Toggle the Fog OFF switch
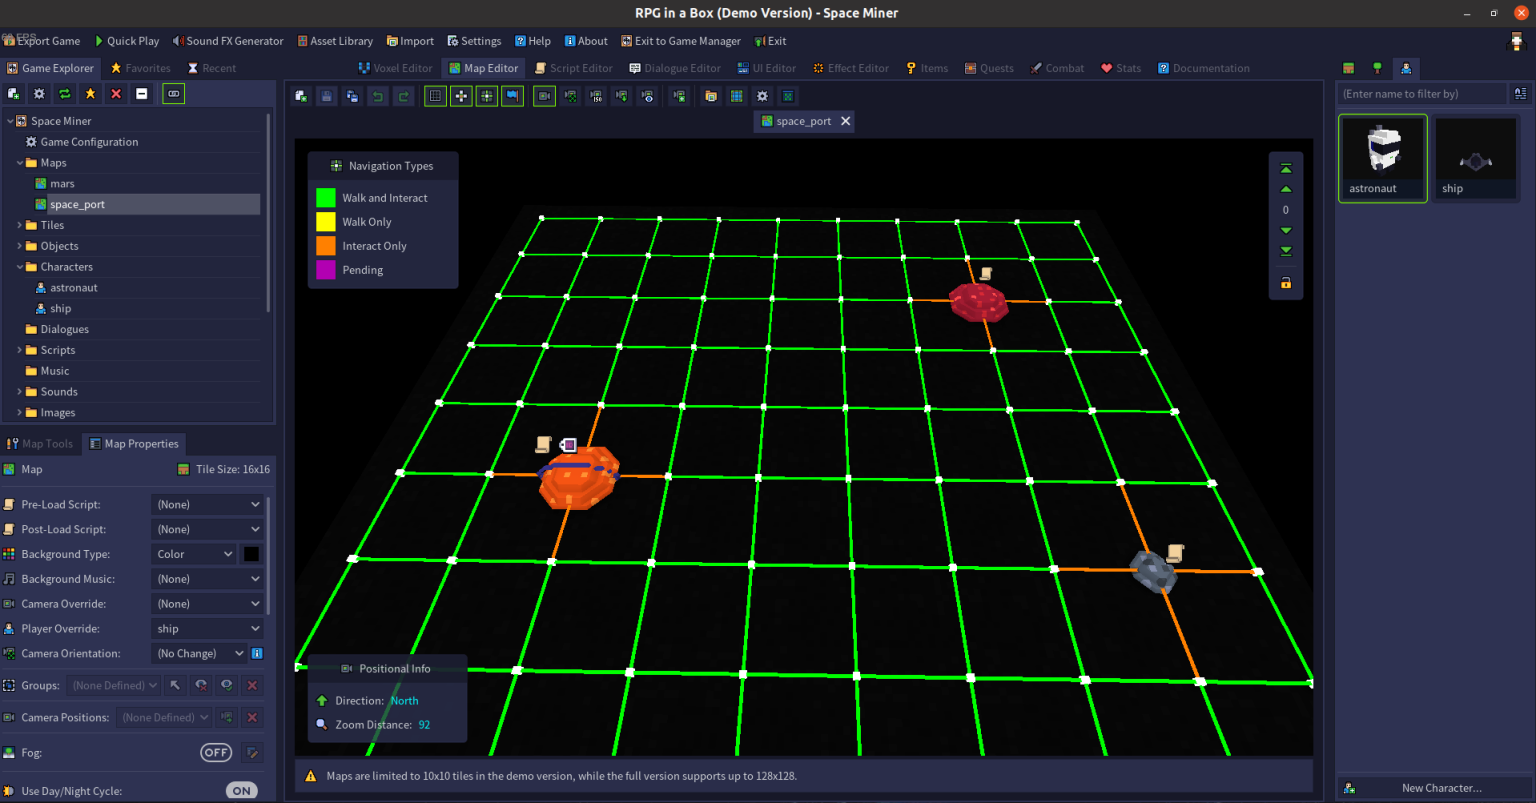Image resolution: width=1536 pixels, height=803 pixels. click(x=216, y=753)
